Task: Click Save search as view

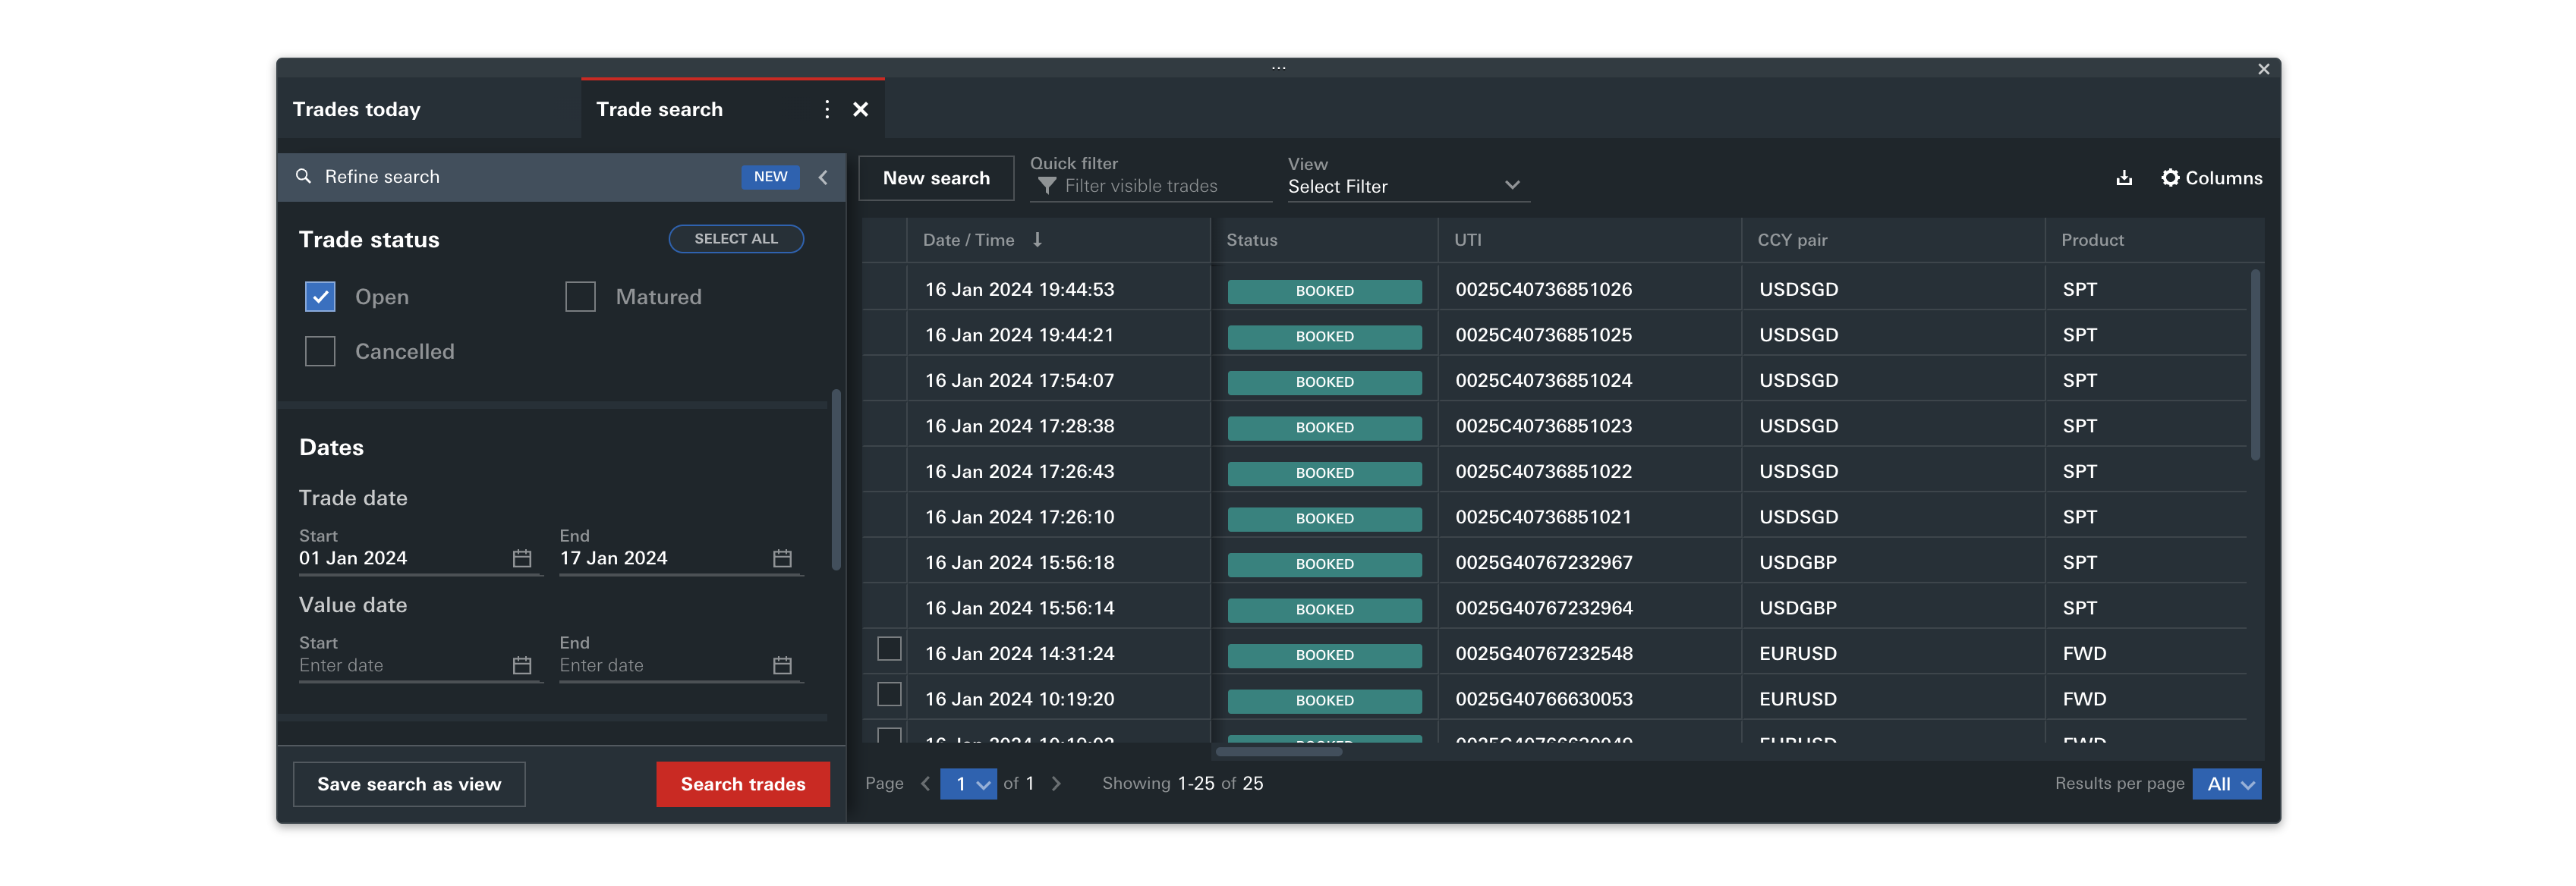Action: click(408, 783)
